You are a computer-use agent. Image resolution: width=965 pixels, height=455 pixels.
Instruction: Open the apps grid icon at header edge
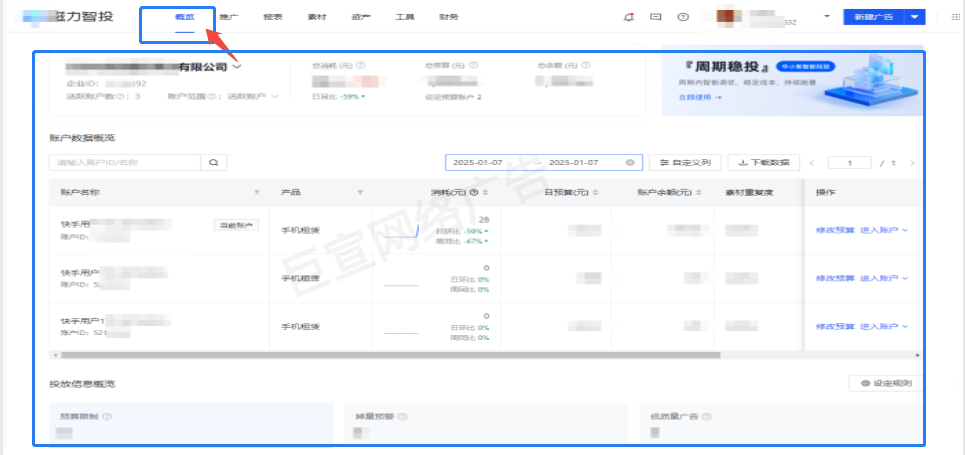point(955,17)
